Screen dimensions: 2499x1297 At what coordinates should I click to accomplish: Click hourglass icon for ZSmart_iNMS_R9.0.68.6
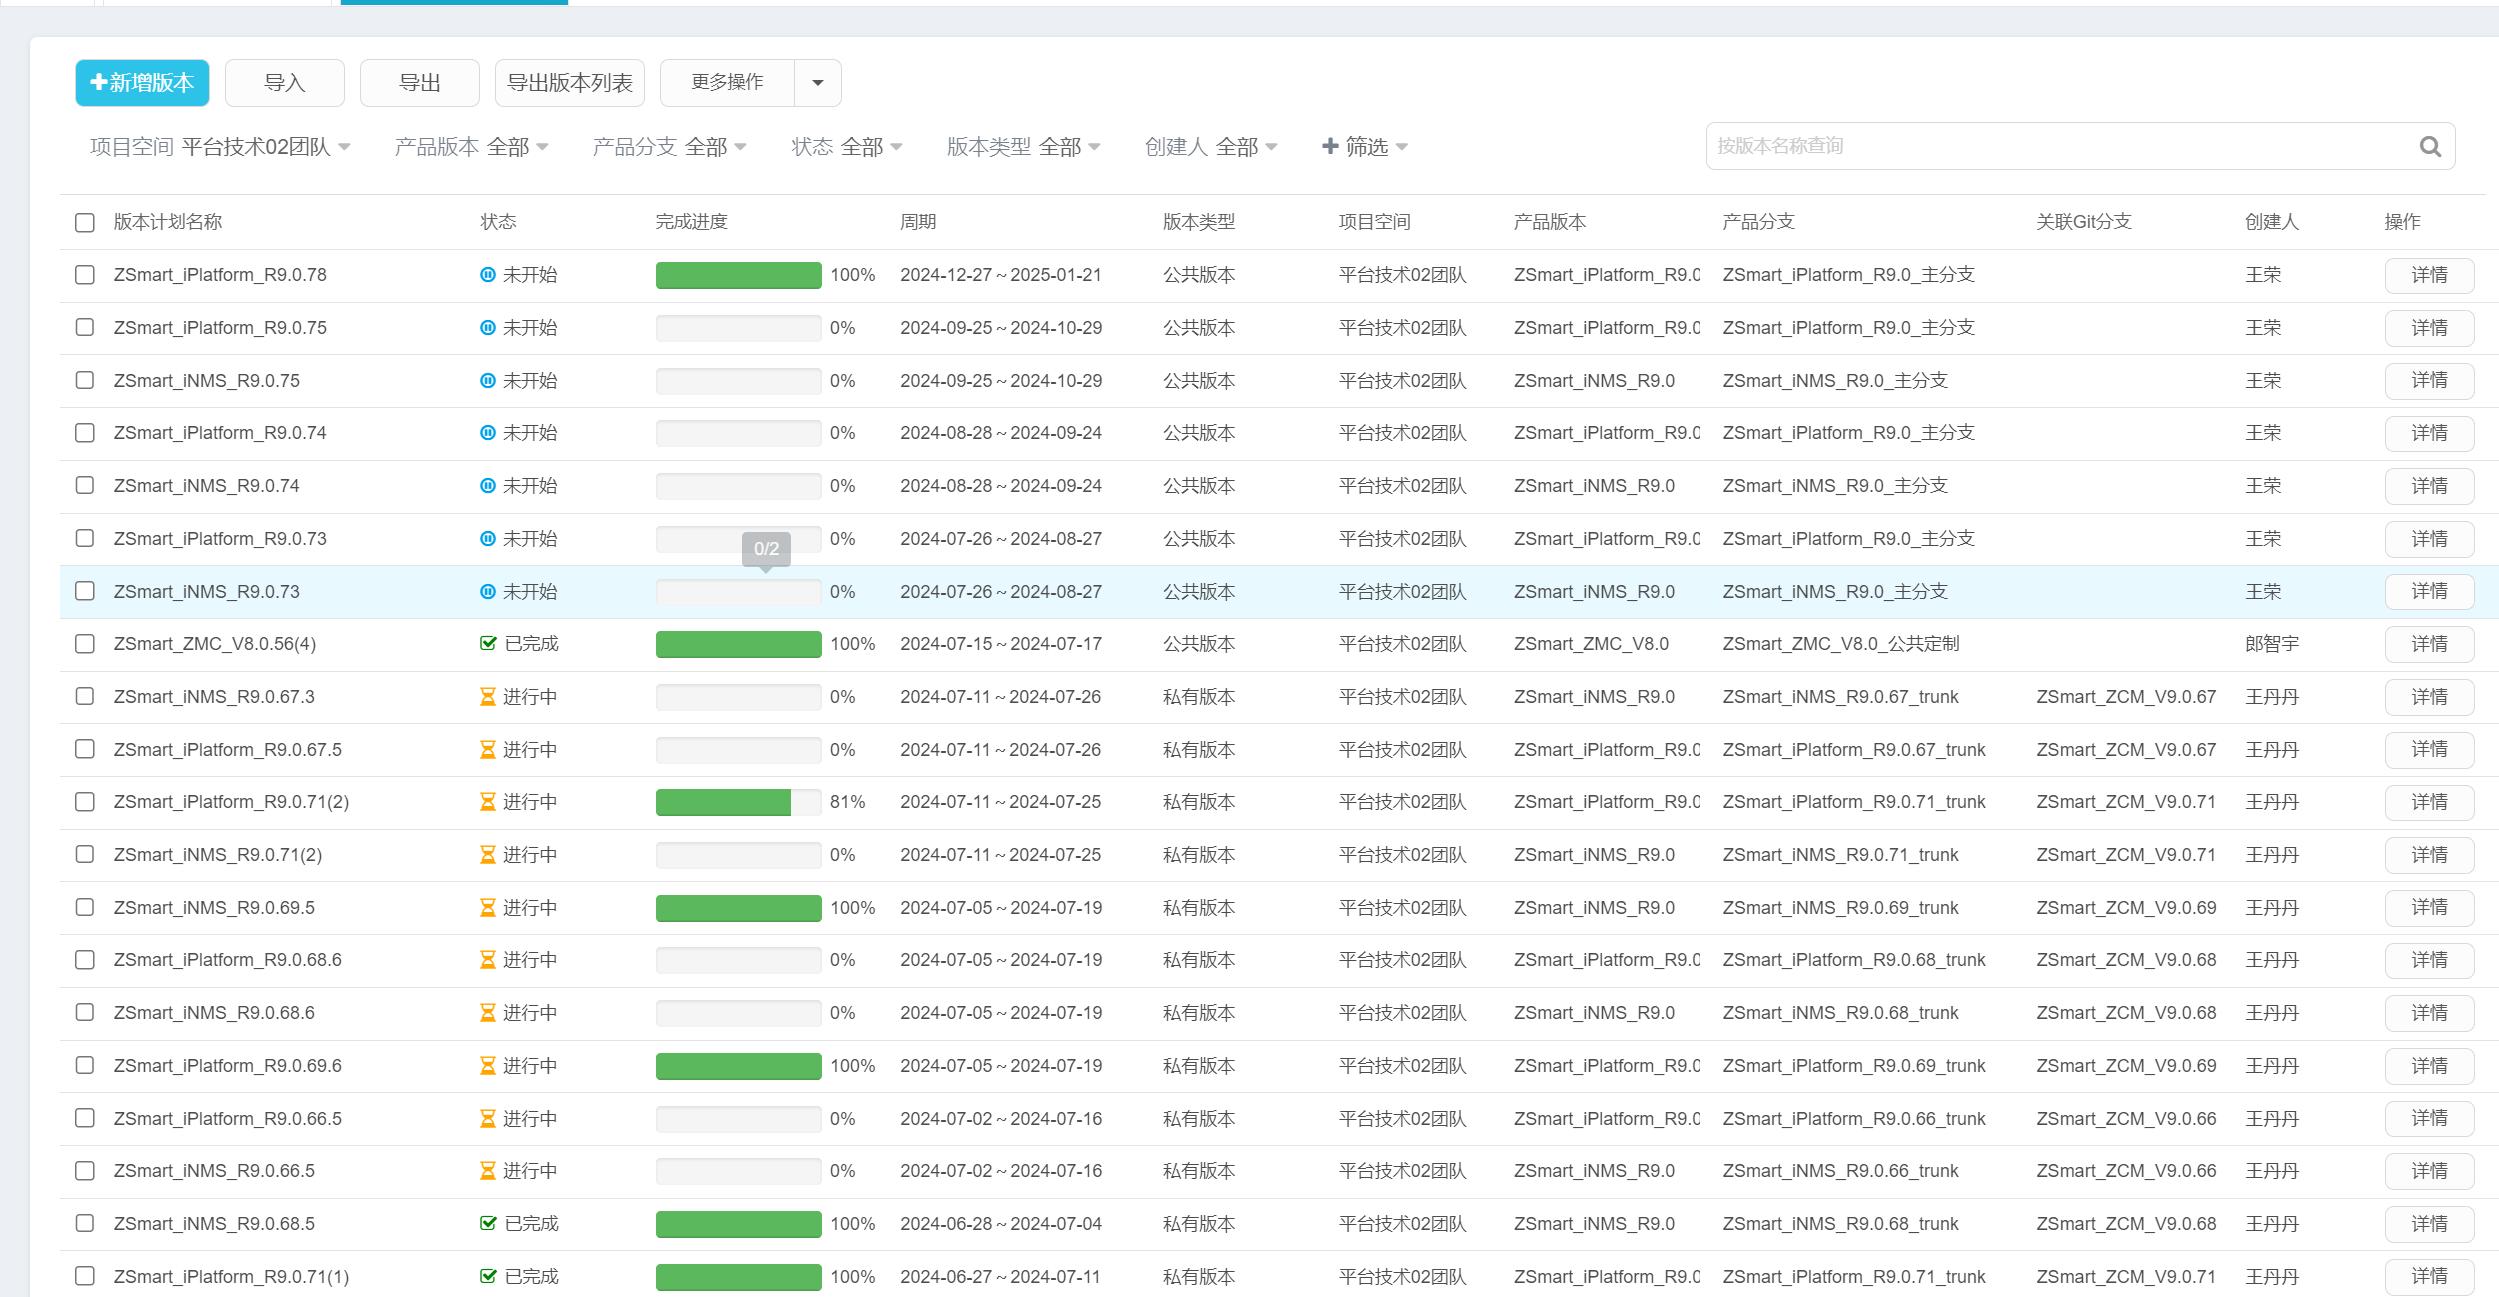pyautogui.click(x=488, y=1013)
